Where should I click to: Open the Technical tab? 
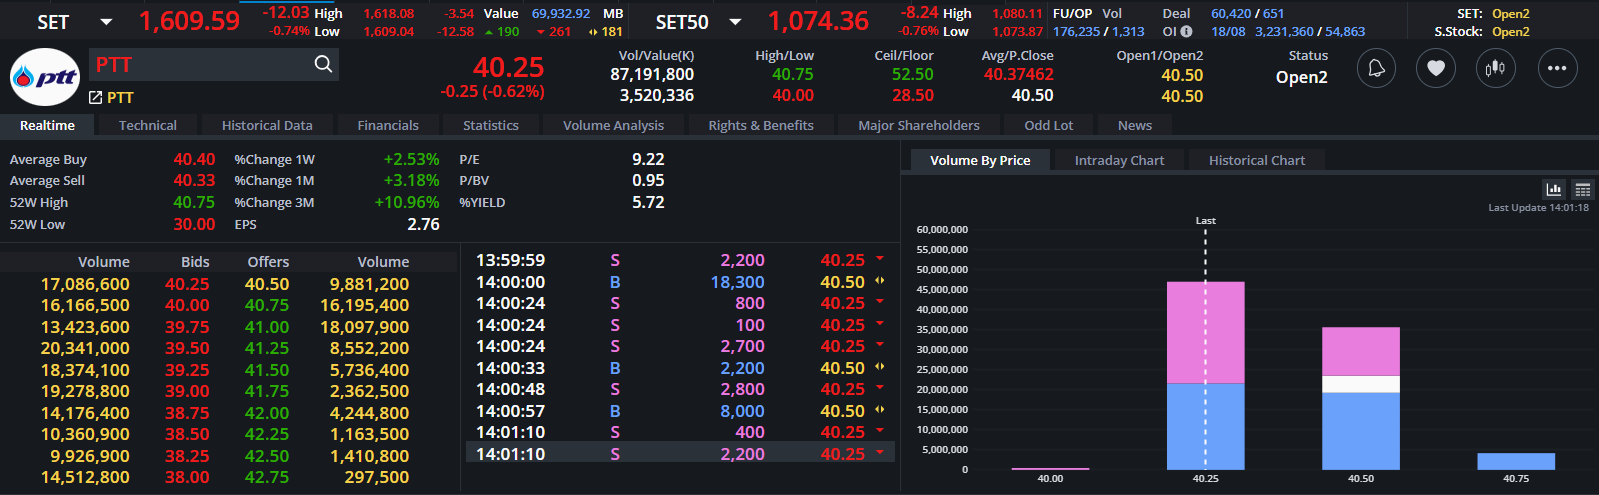click(x=147, y=125)
